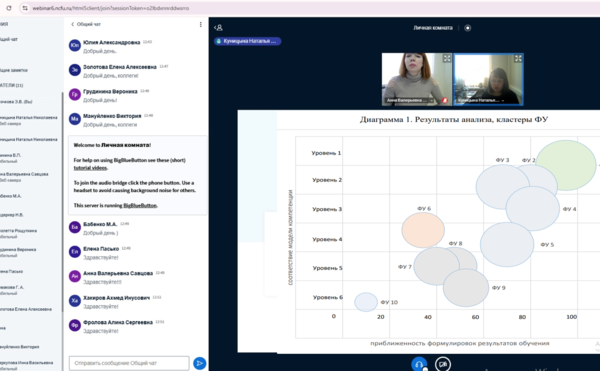Expand first webcam to fullscreen

(447, 58)
